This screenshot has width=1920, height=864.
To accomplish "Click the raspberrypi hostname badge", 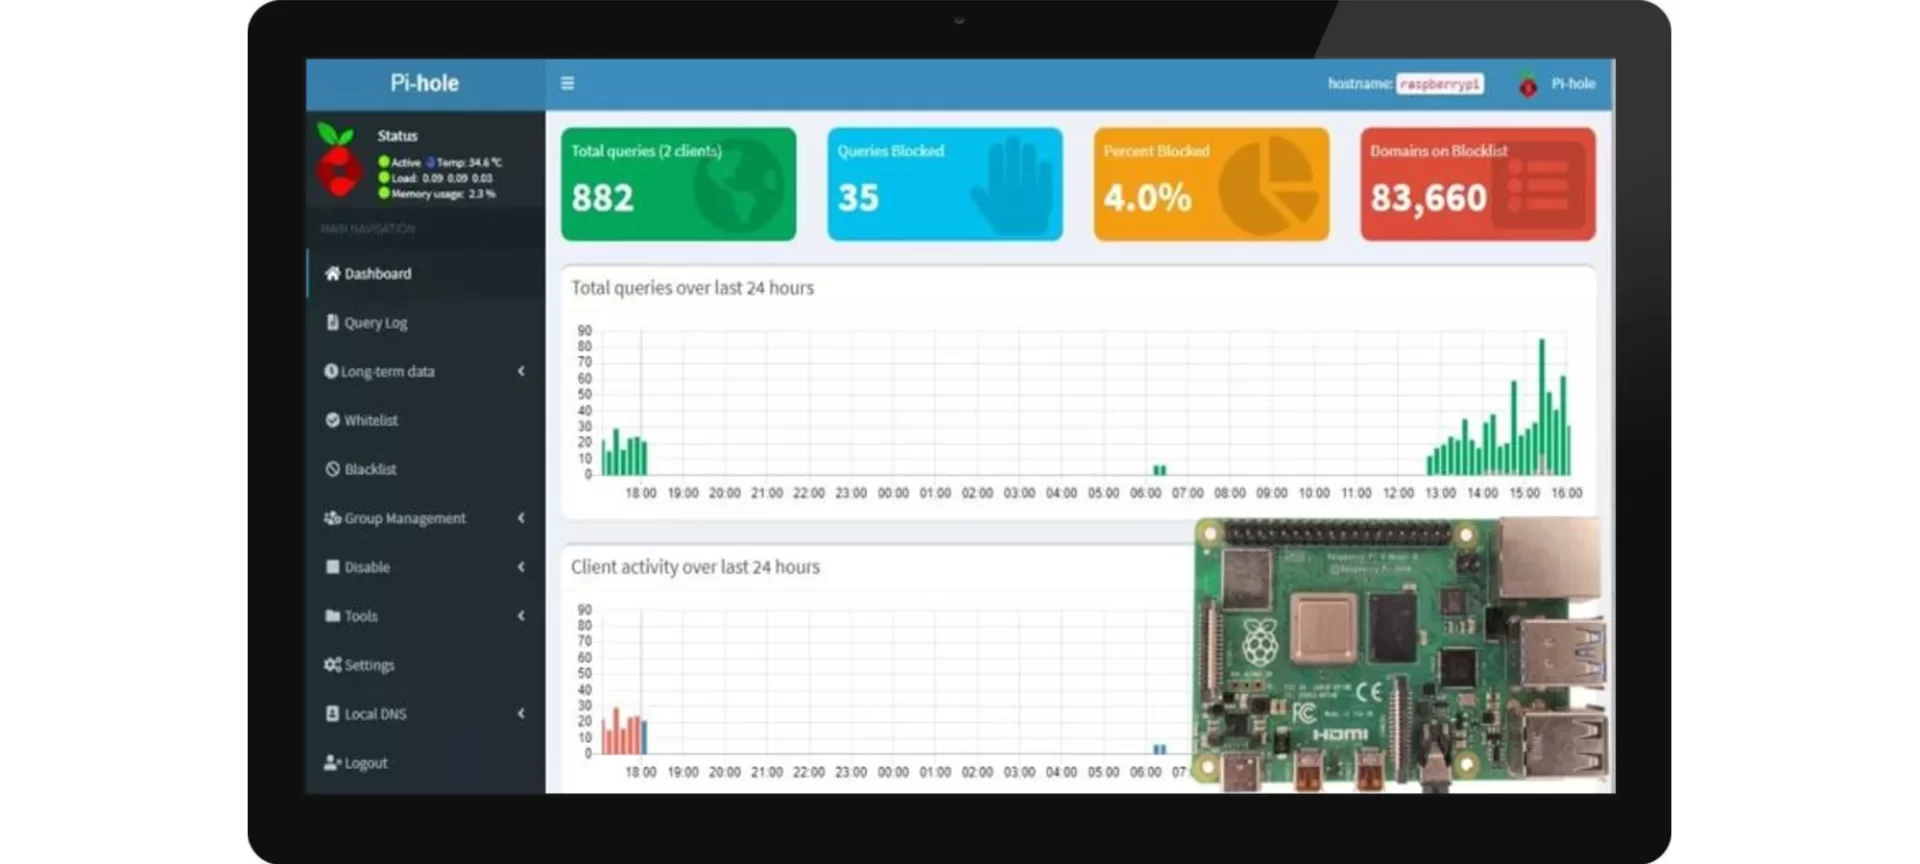I will tap(1439, 84).
